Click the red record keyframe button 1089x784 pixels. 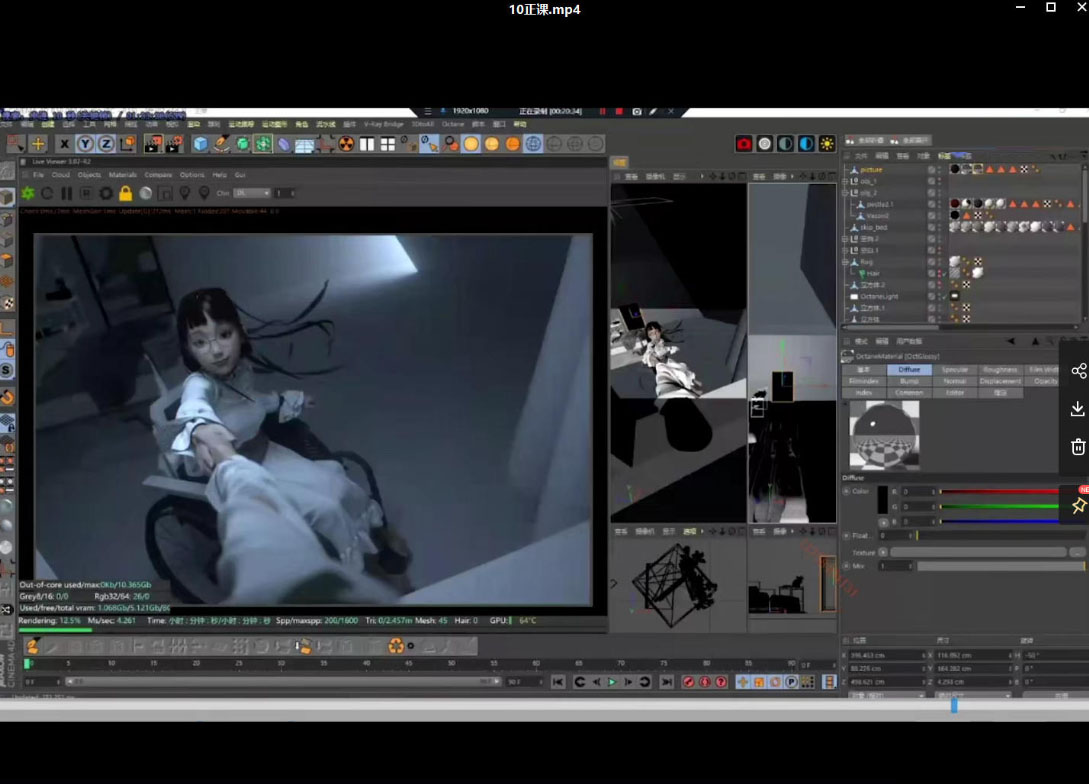pyautogui.click(x=688, y=682)
